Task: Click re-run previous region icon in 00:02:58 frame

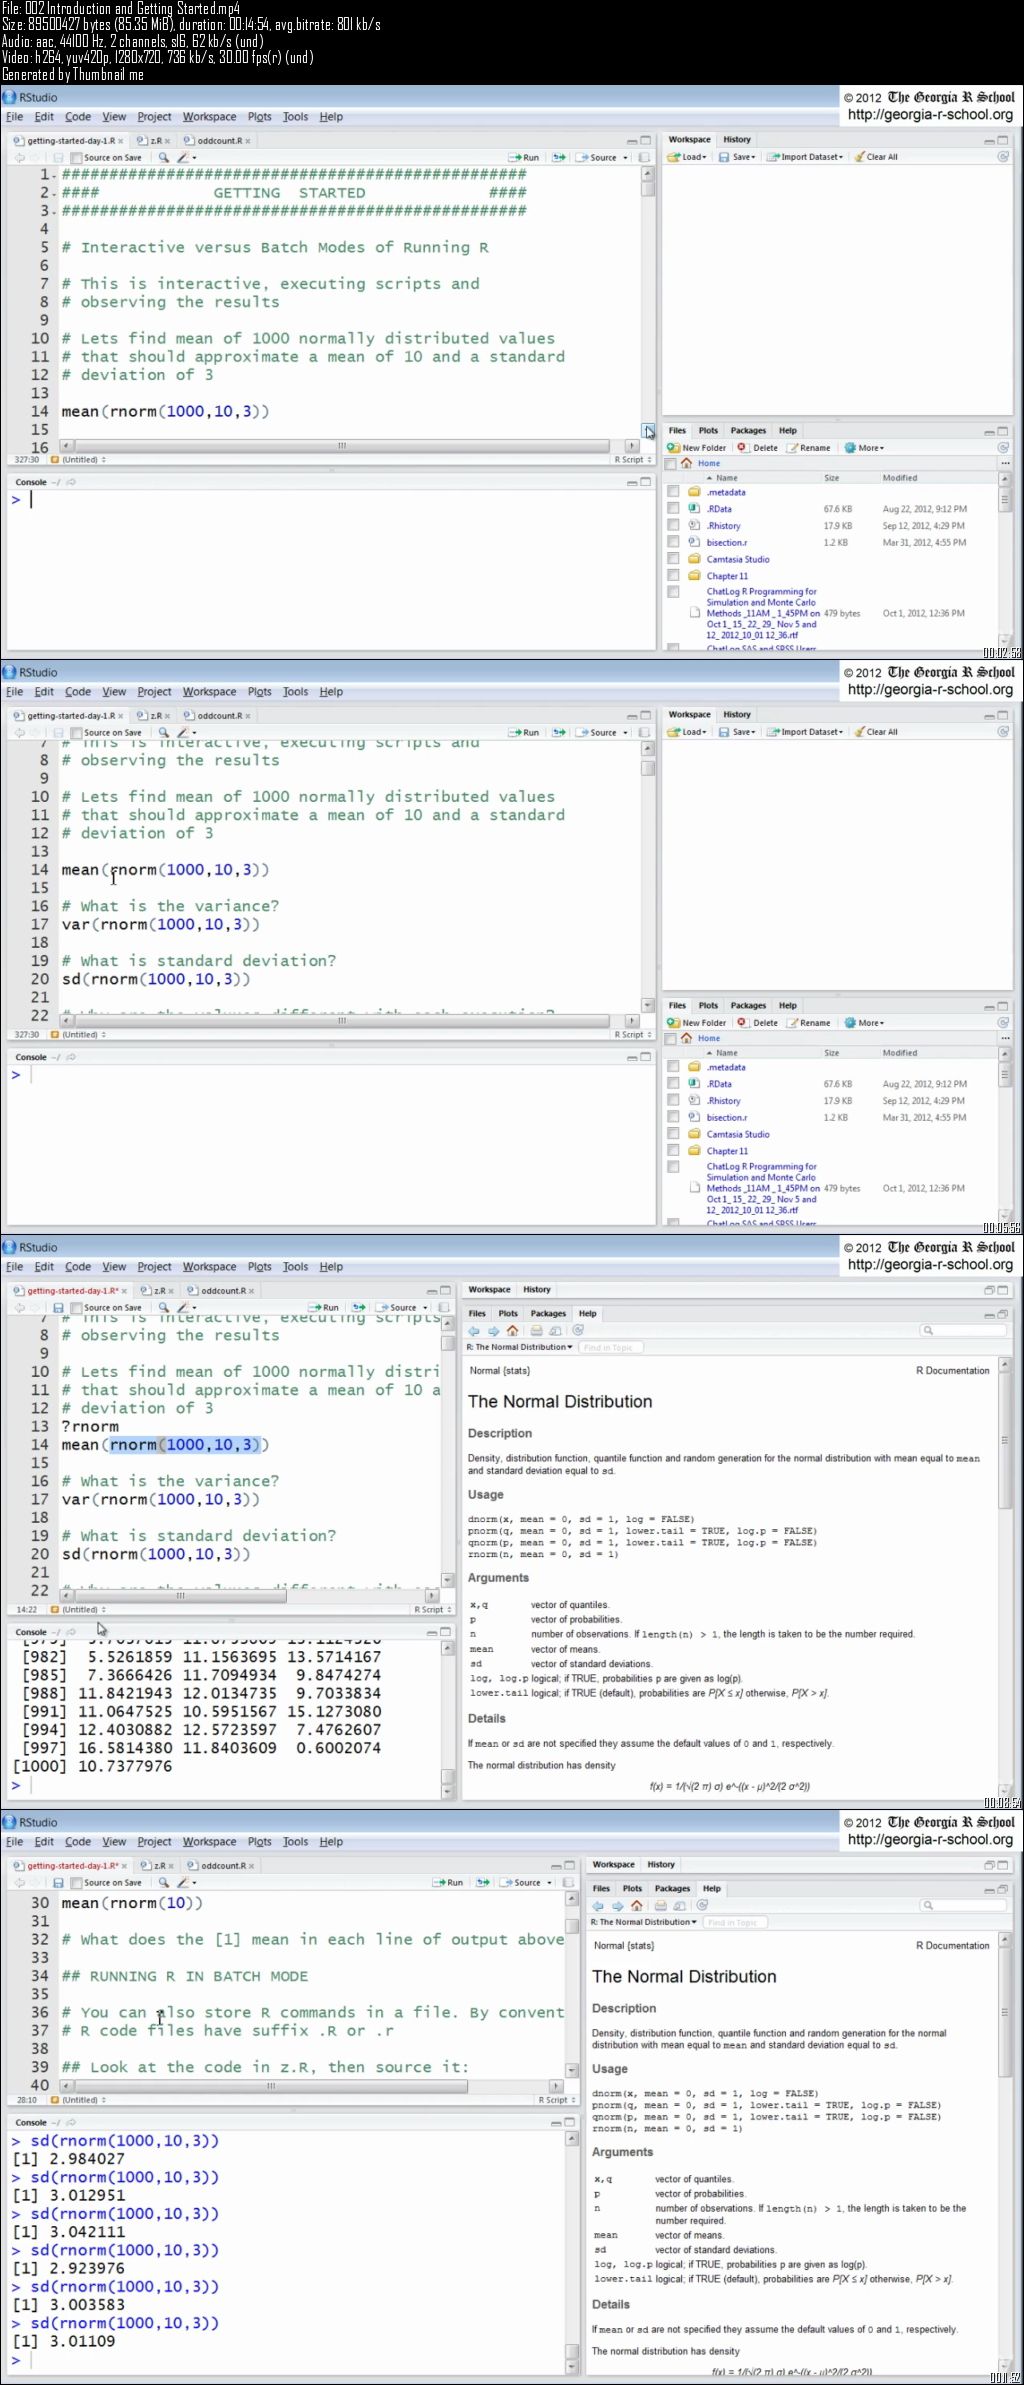Action: coord(559,157)
